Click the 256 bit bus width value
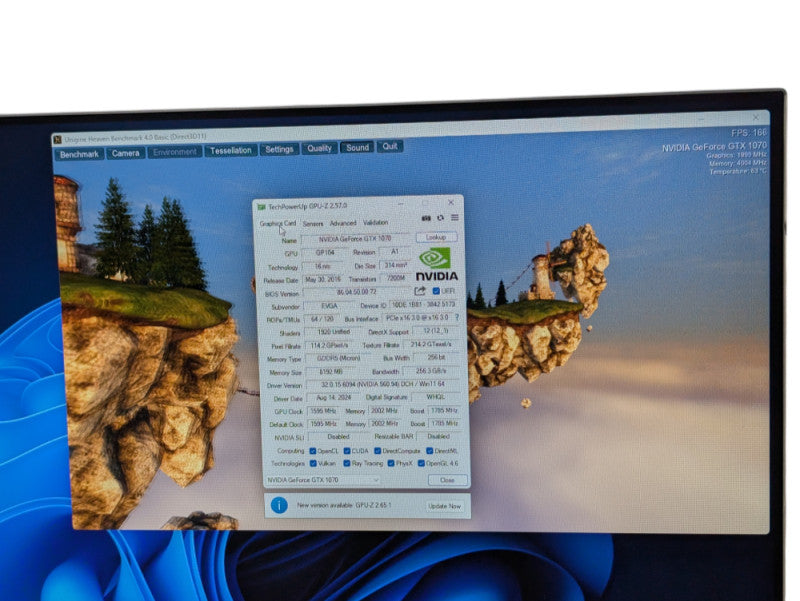The height and width of the screenshot is (601, 800). 436,358
